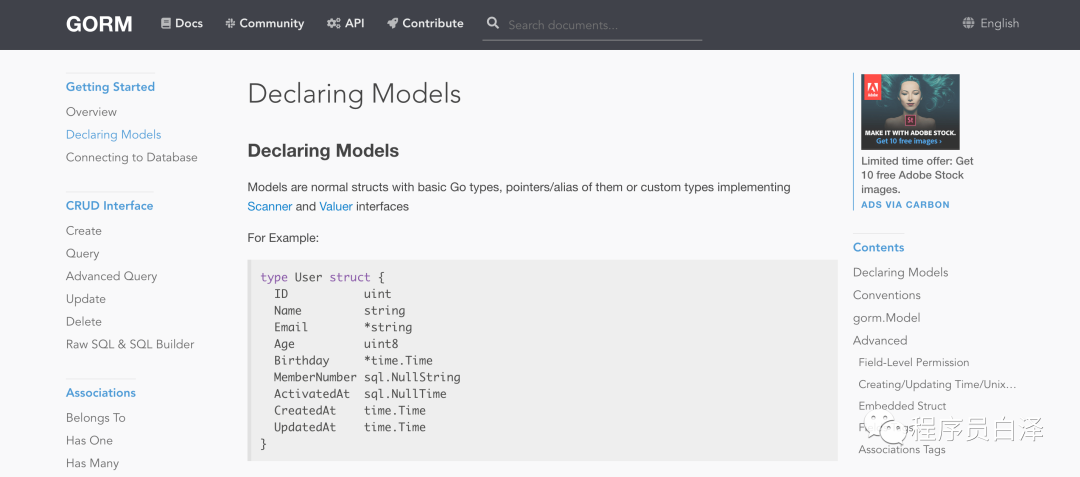Open the Overview page in sidebar

[91, 112]
